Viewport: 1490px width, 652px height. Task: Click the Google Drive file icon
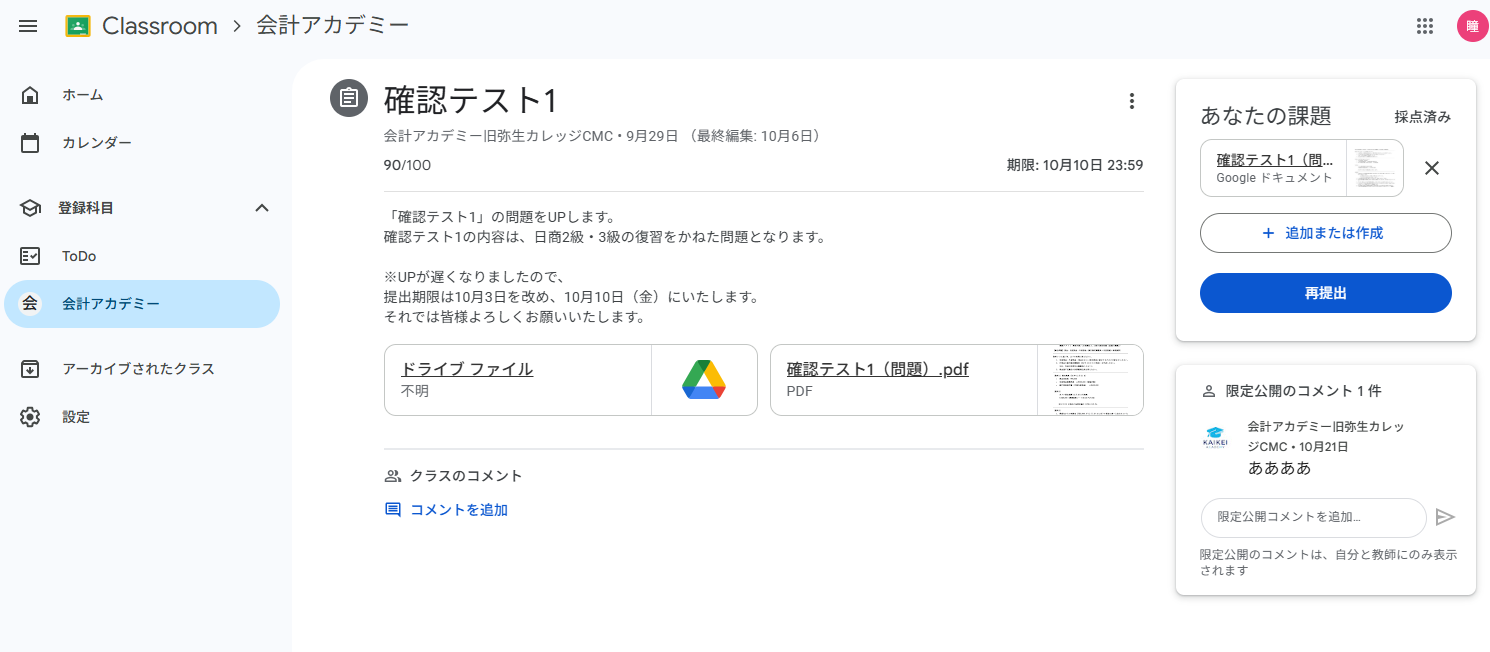point(704,380)
